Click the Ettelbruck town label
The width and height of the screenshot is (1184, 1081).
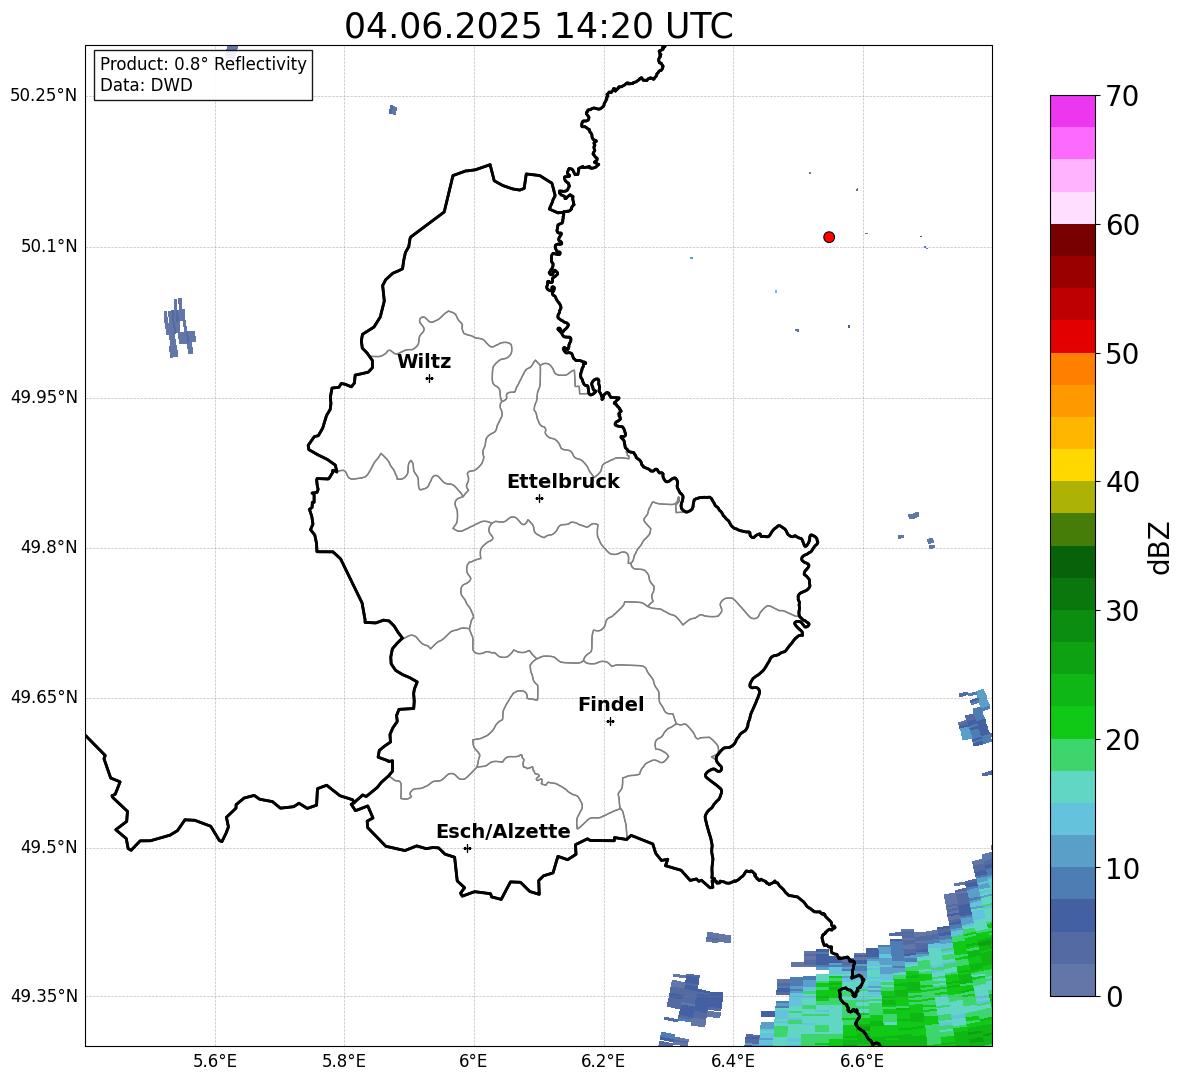563,482
